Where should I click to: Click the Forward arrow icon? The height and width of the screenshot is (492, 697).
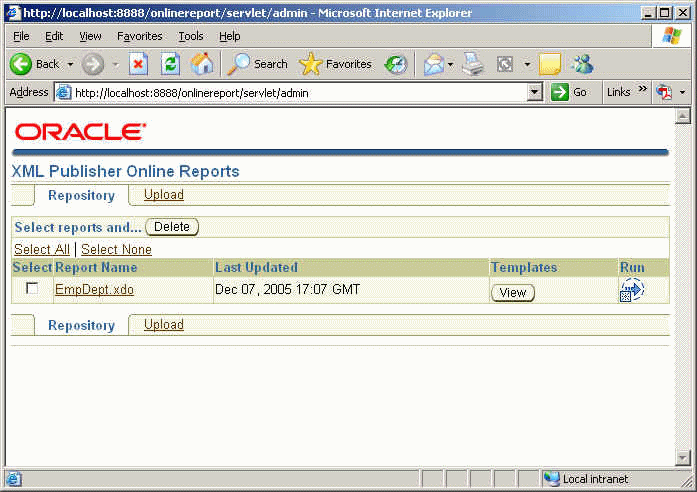click(93, 64)
